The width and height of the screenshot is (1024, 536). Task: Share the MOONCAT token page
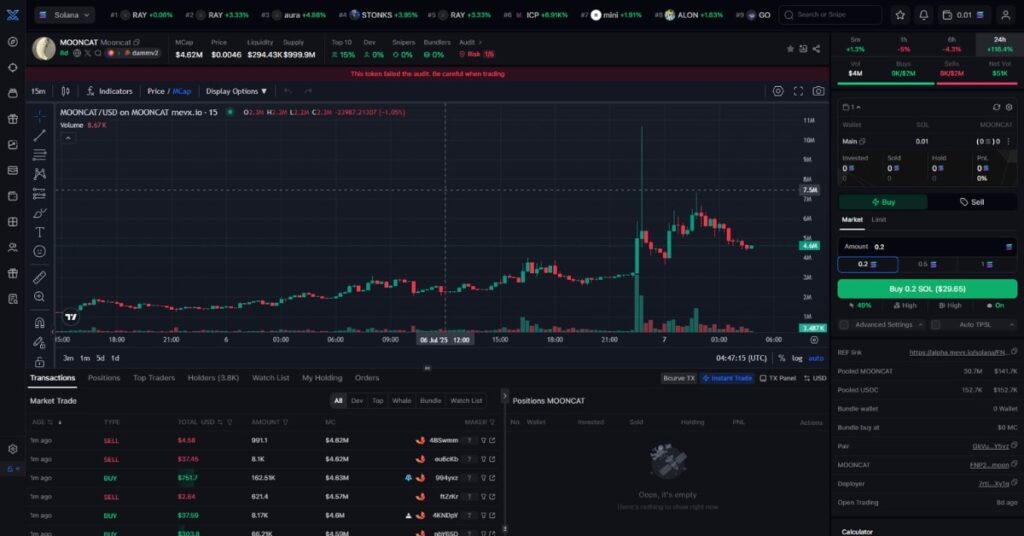click(816, 49)
